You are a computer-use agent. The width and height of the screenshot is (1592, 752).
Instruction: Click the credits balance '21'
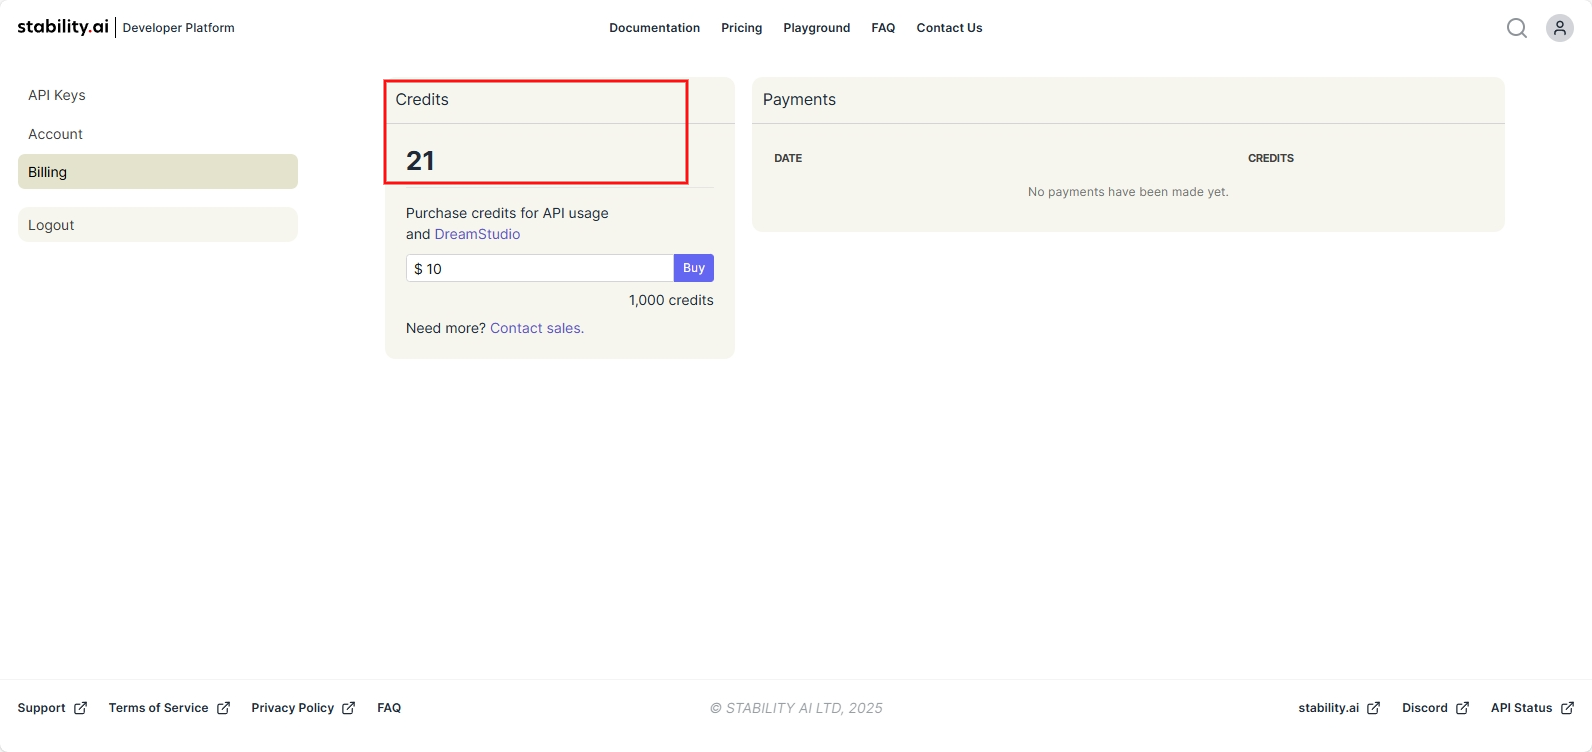(x=420, y=161)
